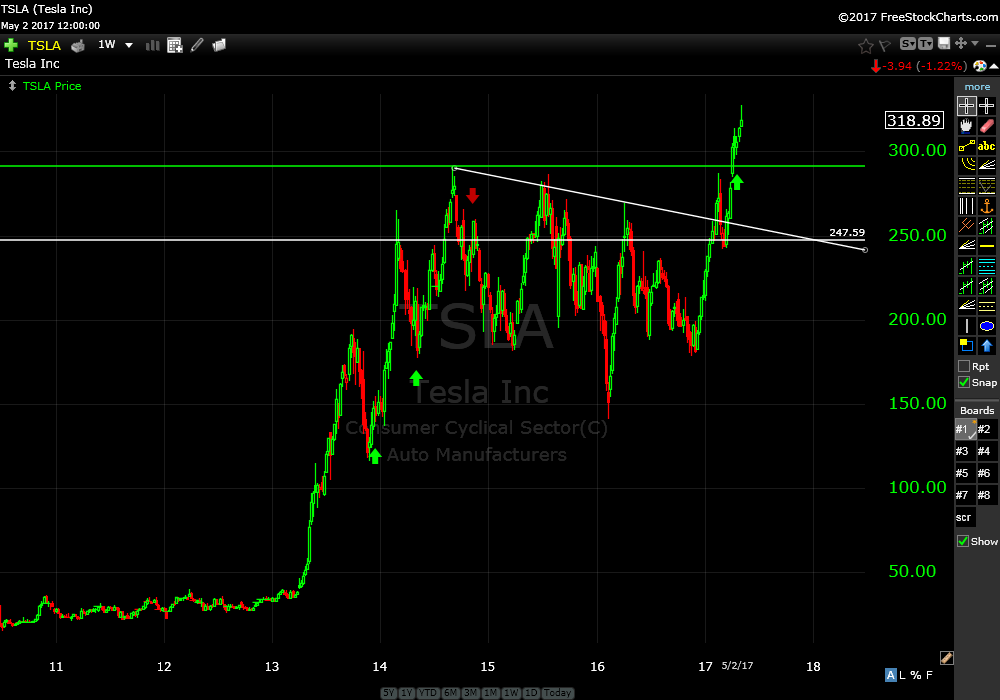Expand the 'more' drawing tools section
This screenshot has width=1000, height=700.
(x=977, y=87)
